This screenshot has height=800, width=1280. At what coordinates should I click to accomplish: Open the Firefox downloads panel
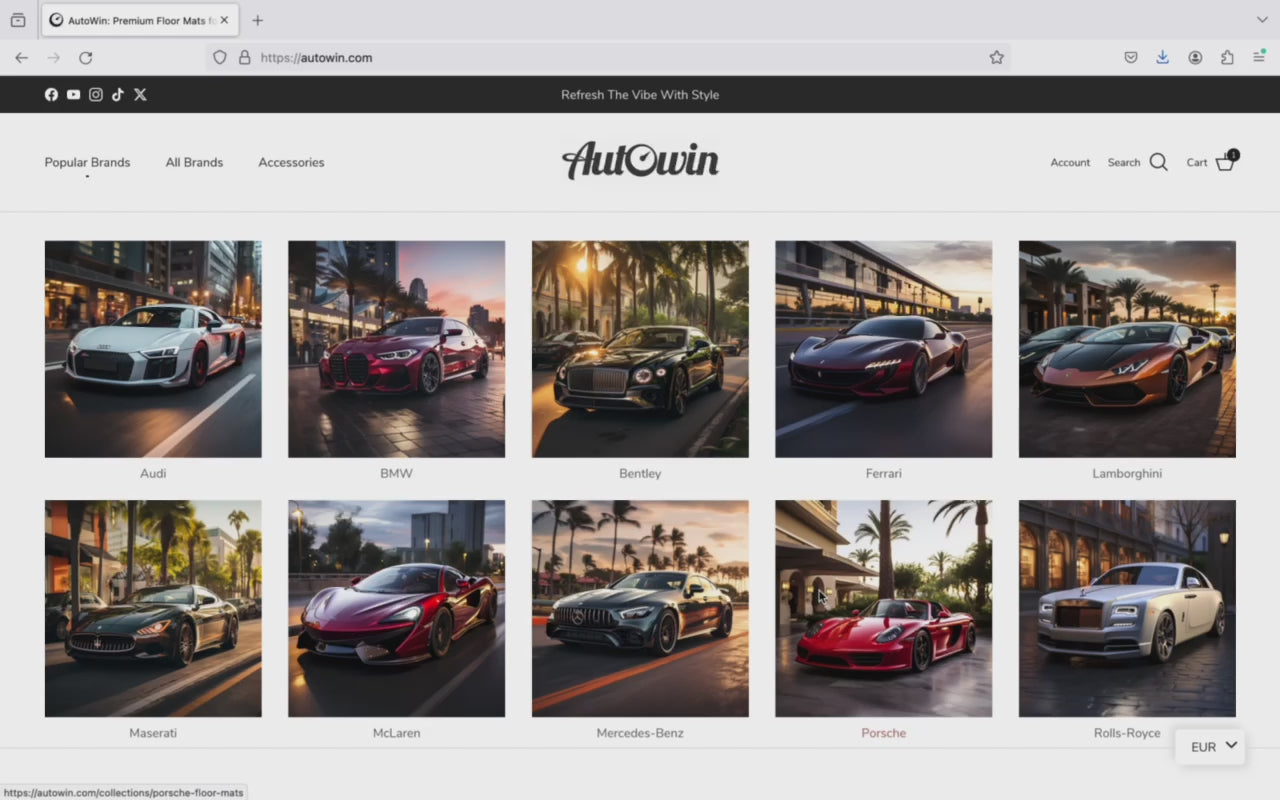[1162, 58]
